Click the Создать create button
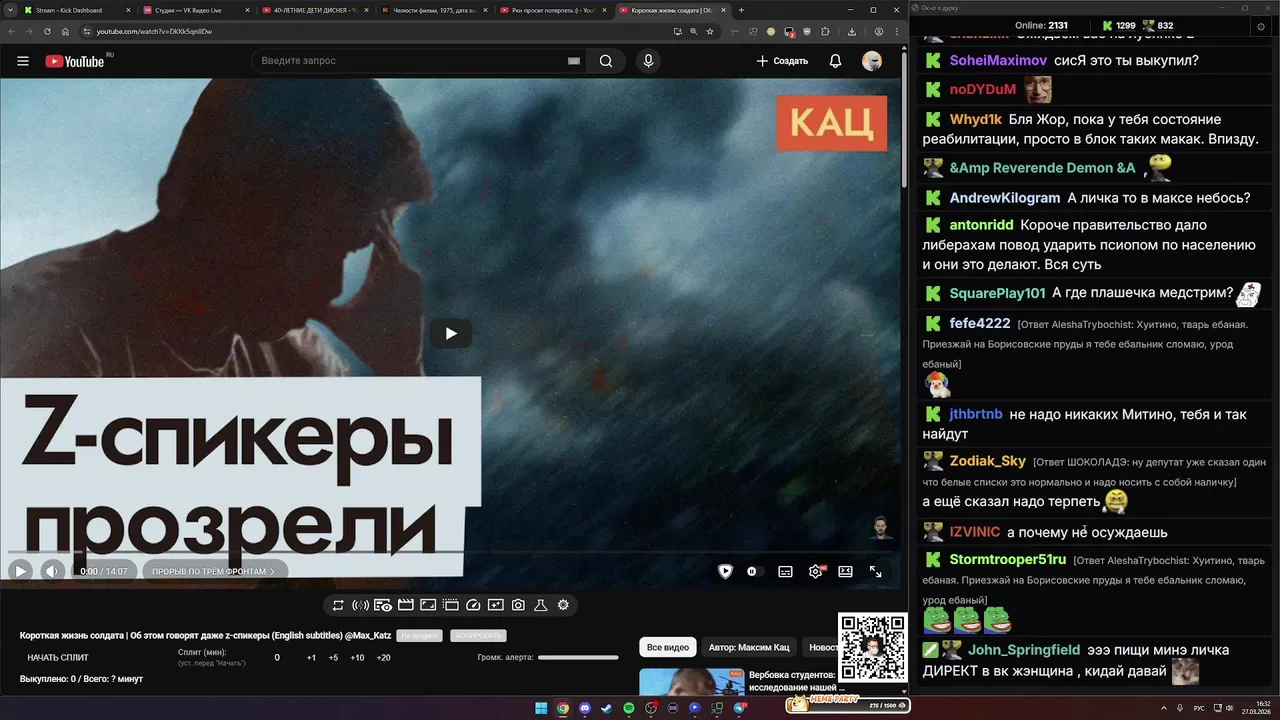The height and width of the screenshot is (720, 1280). (x=782, y=61)
